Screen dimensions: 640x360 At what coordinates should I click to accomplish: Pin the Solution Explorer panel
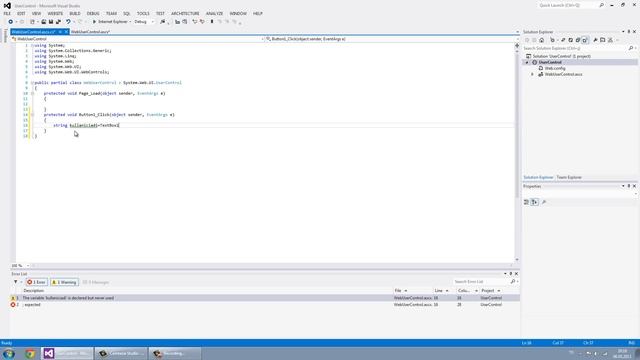[x=629, y=32]
